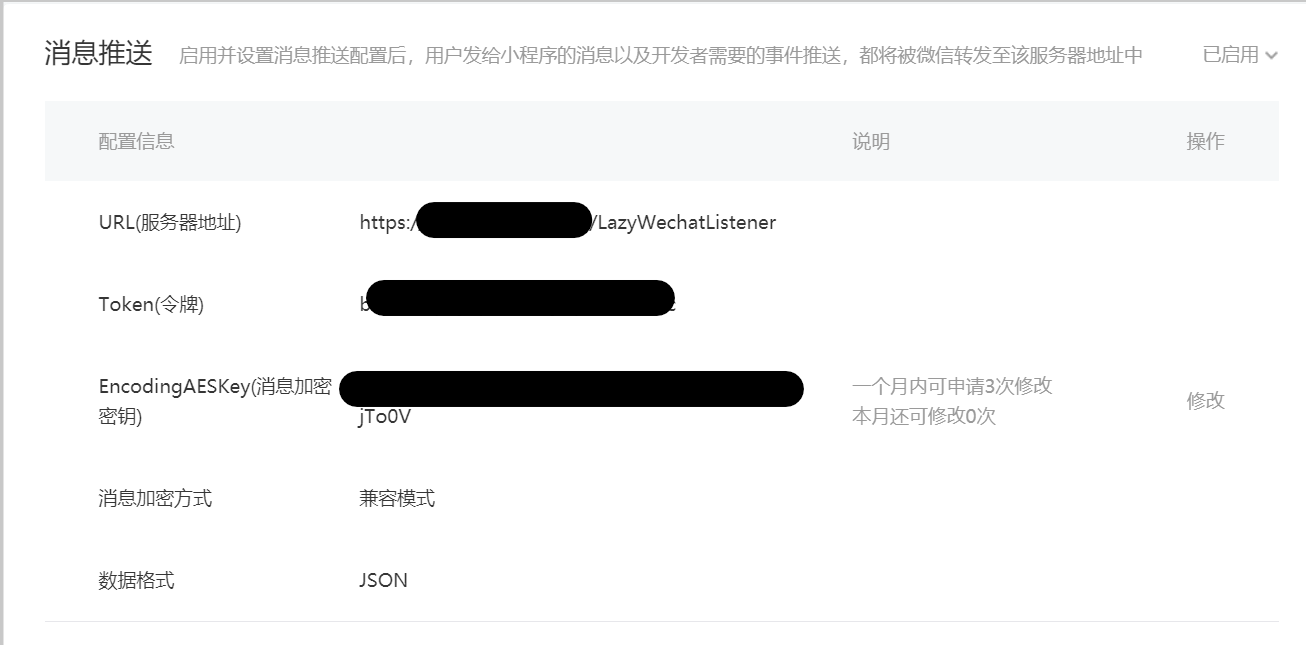Click the 消息推送 description text
Image resolution: width=1306 pixels, height=645 pixels.
(661, 55)
